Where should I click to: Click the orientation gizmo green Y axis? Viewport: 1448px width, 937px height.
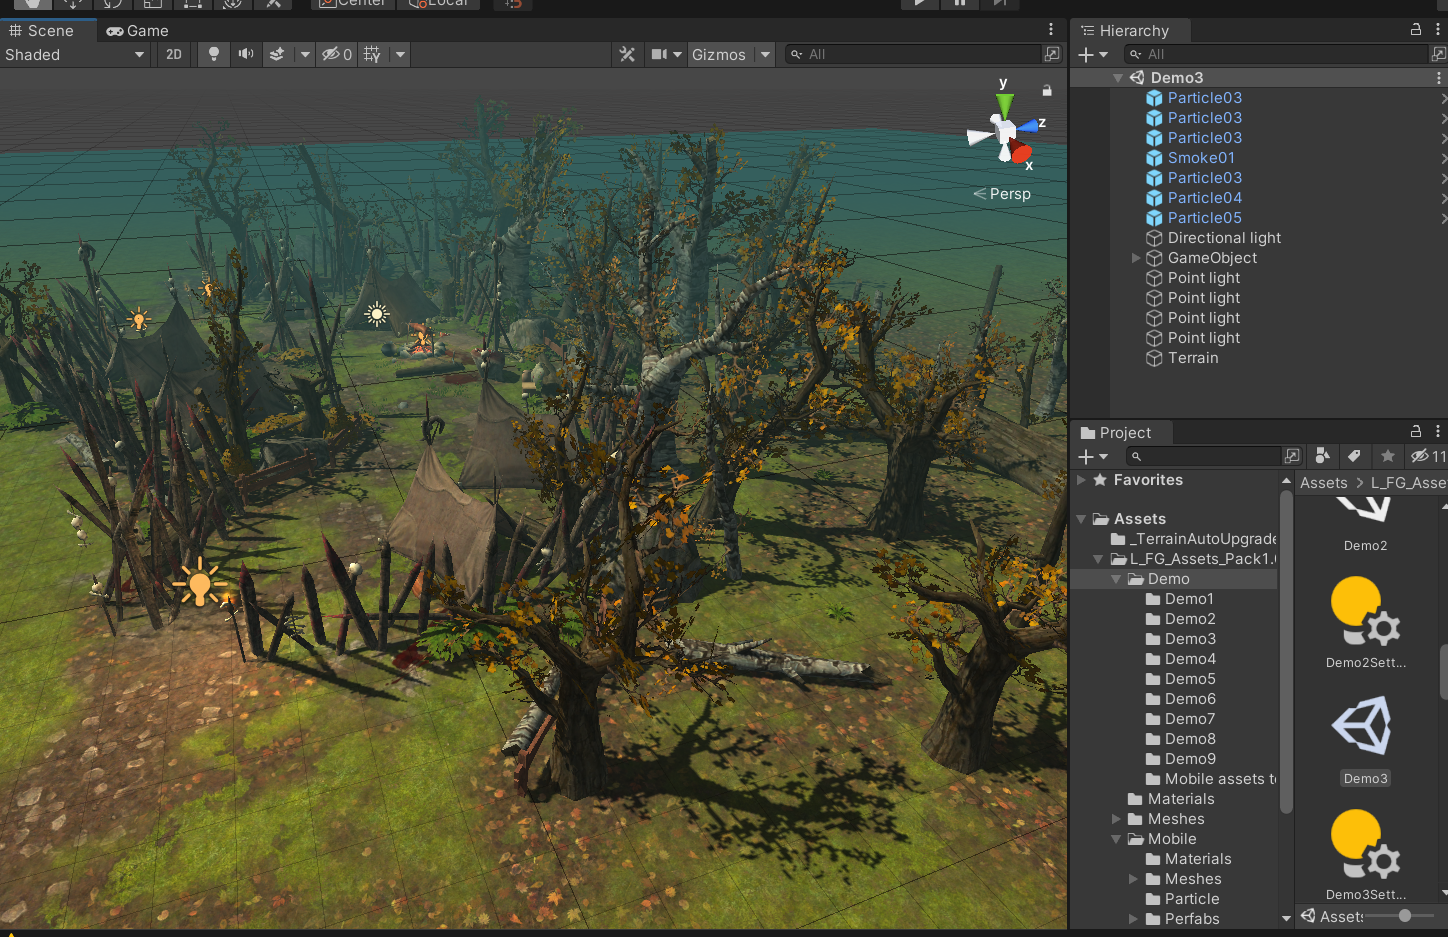pos(1004,103)
